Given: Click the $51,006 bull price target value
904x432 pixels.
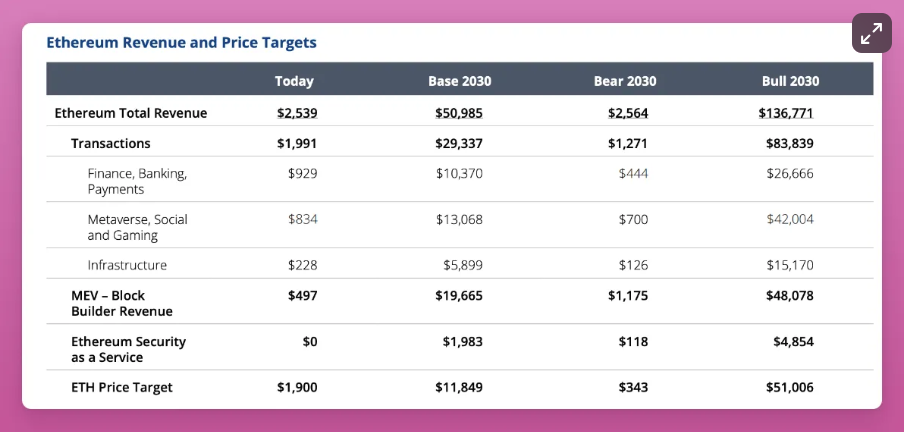Looking at the screenshot, I should (x=790, y=387).
